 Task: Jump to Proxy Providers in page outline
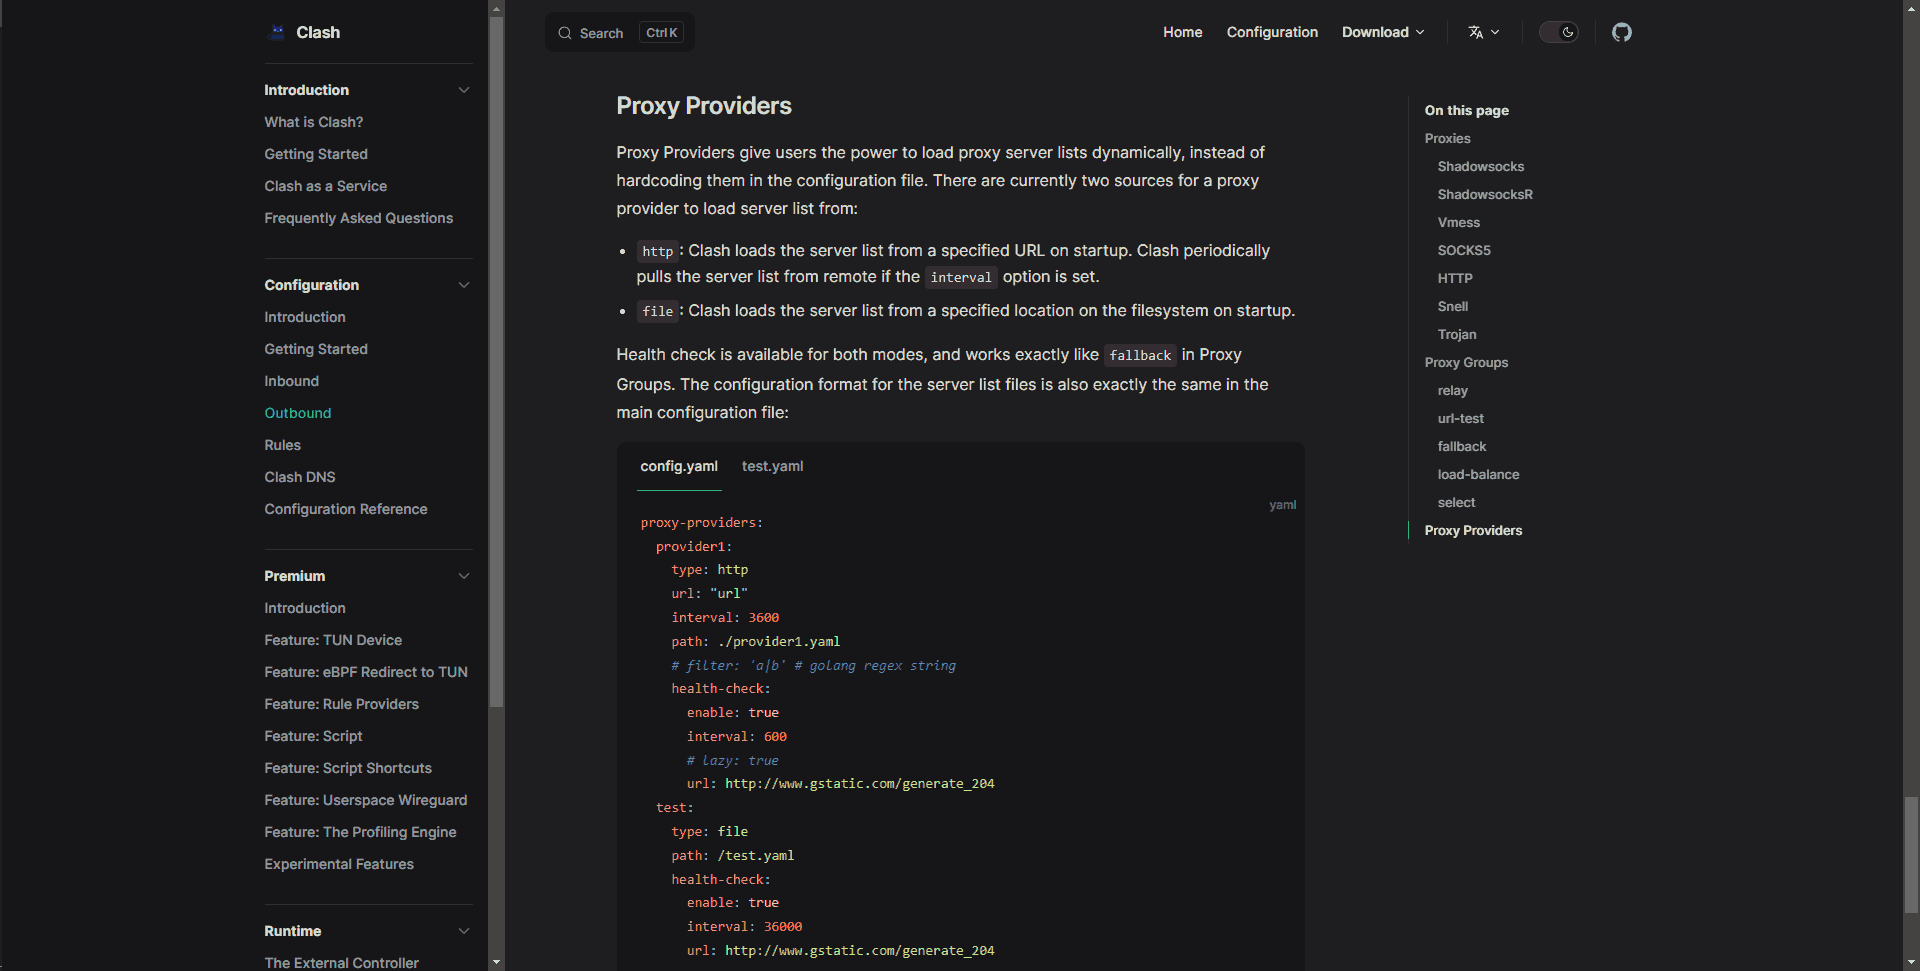(1473, 530)
